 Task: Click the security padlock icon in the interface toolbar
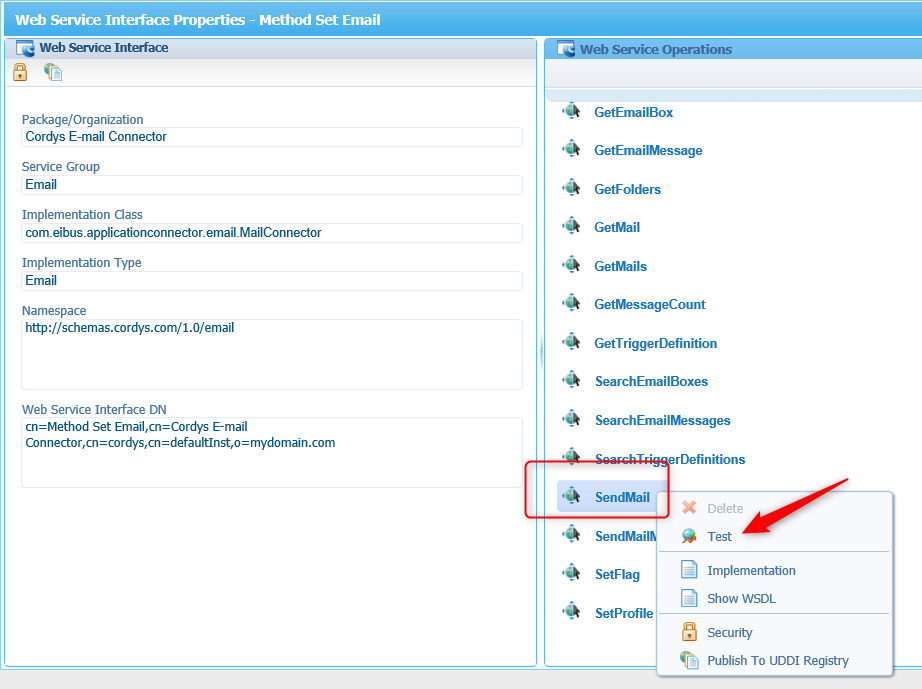tap(20, 72)
